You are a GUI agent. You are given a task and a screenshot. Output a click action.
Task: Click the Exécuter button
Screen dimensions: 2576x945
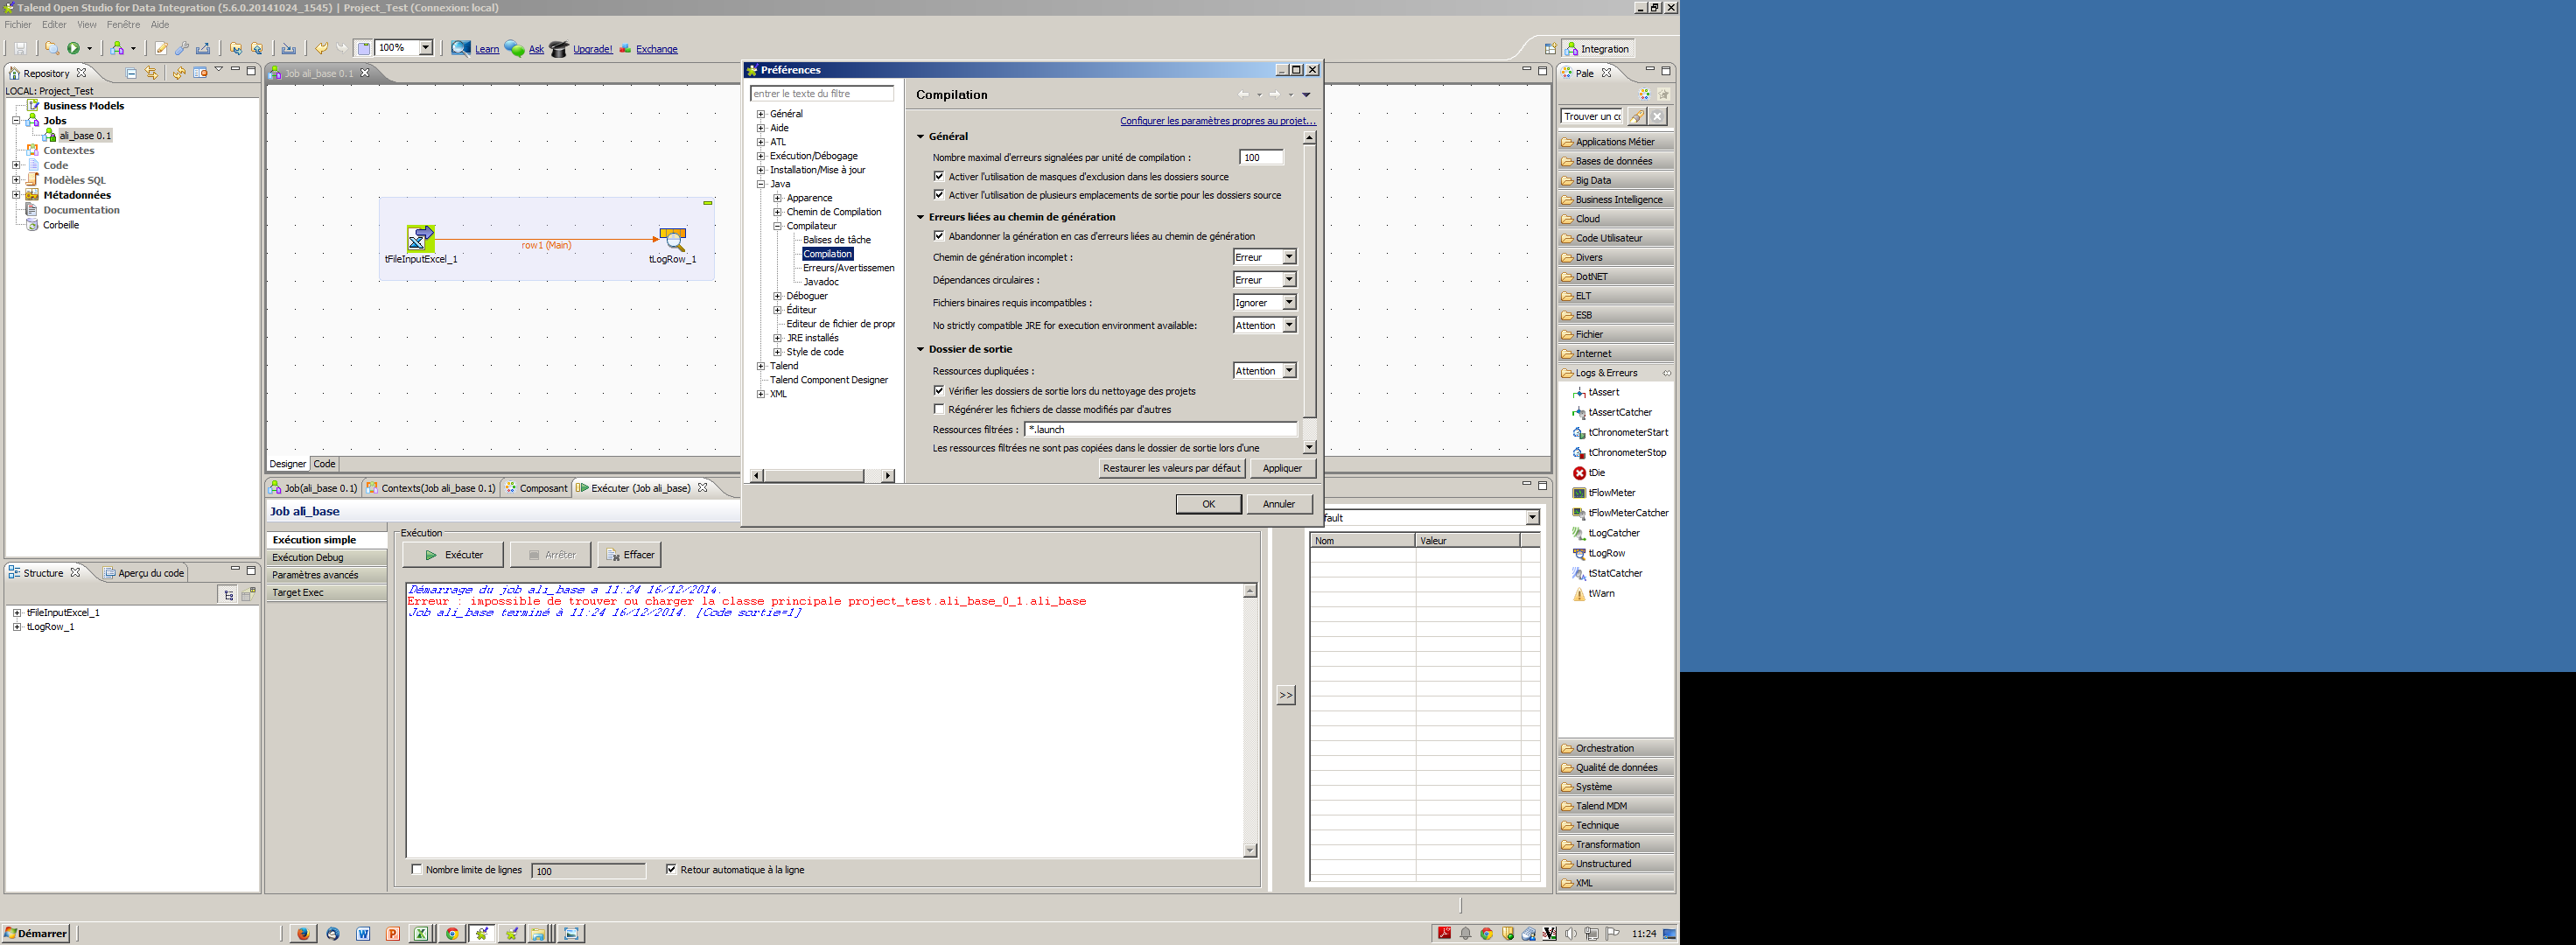point(453,555)
